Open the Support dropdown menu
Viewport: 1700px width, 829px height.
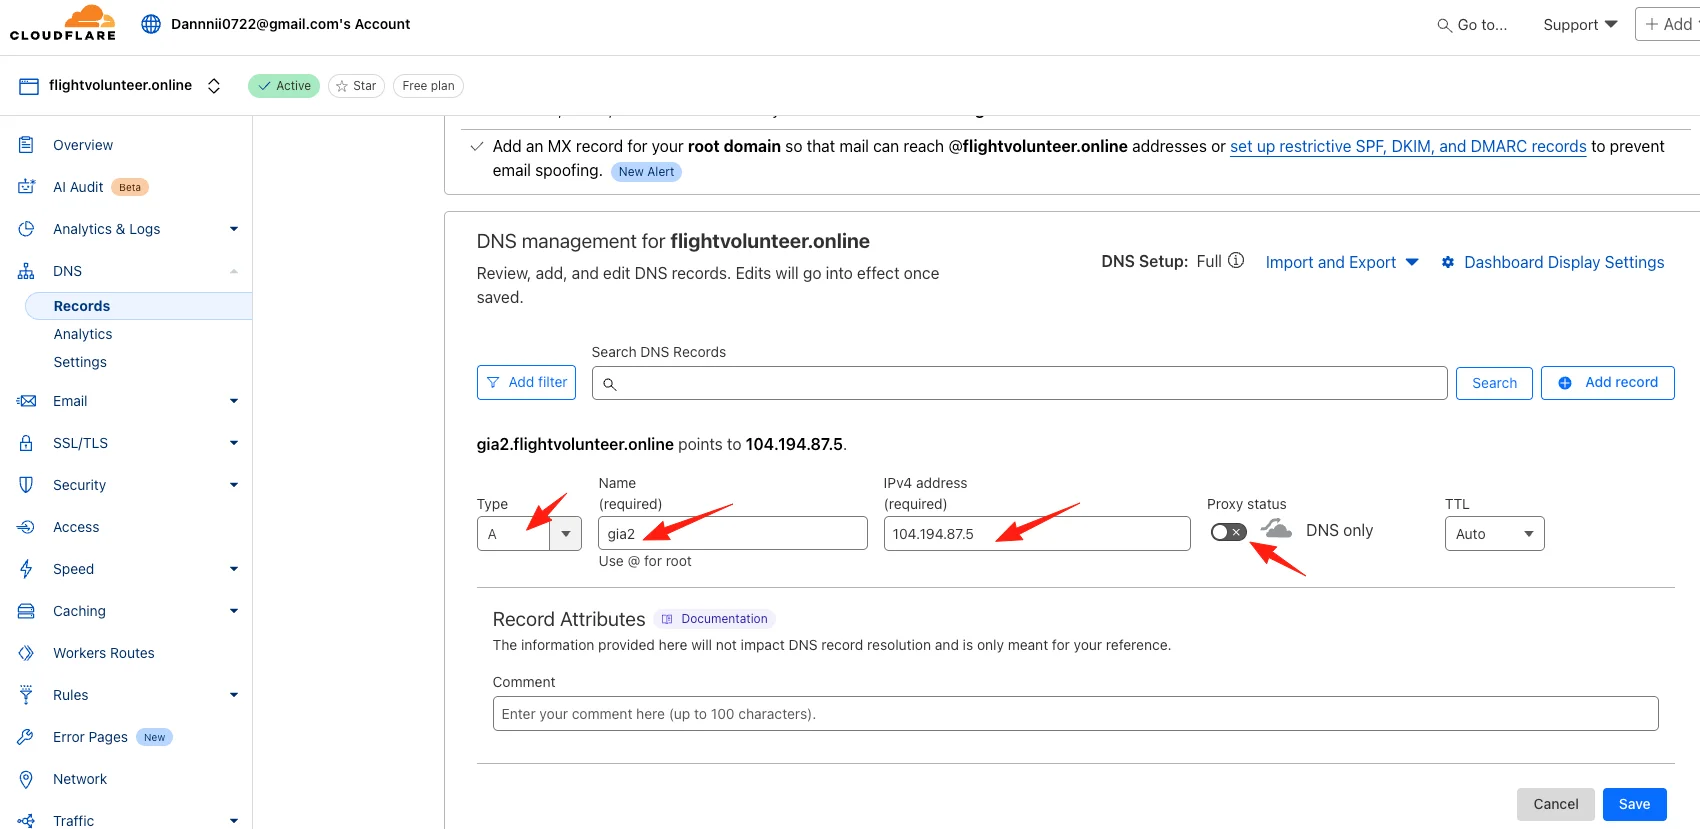(x=1580, y=25)
